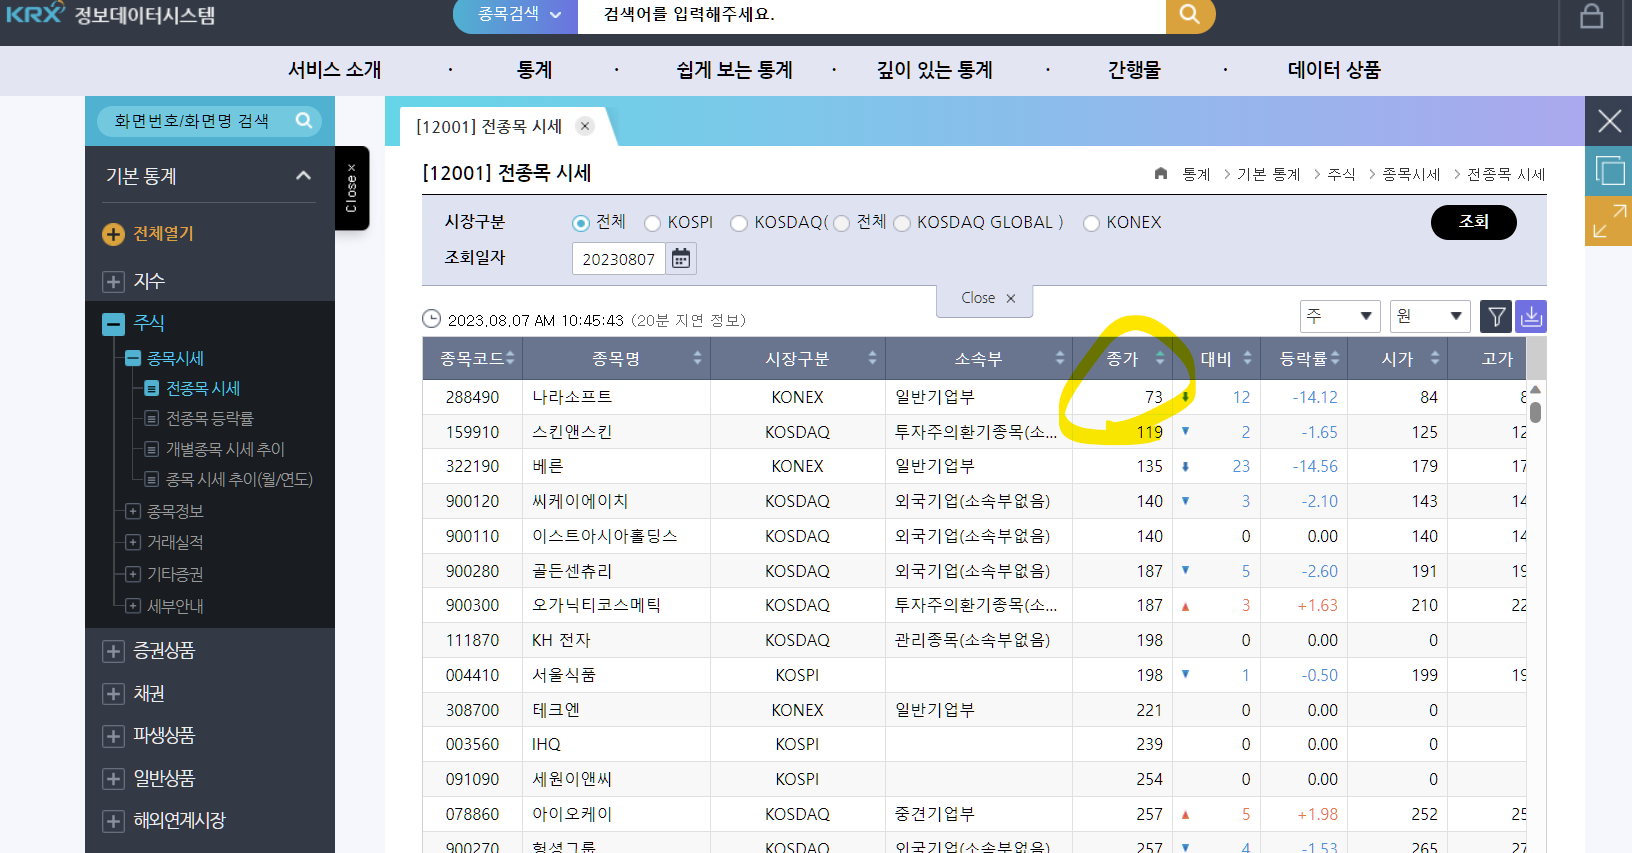Click the 전체열기 link
Image resolution: width=1632 pixels, height=853 pixels.
coord(164,234)
